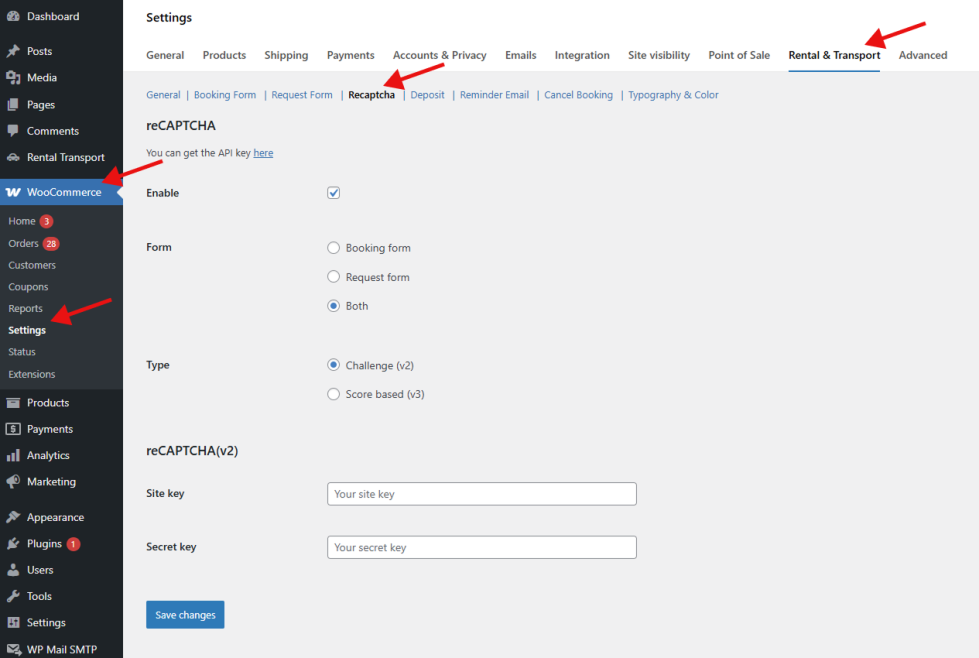The height and width of the screenshot is (658, 979).
Task: Select the Request form radio option
Action: [x=334, y=277]
